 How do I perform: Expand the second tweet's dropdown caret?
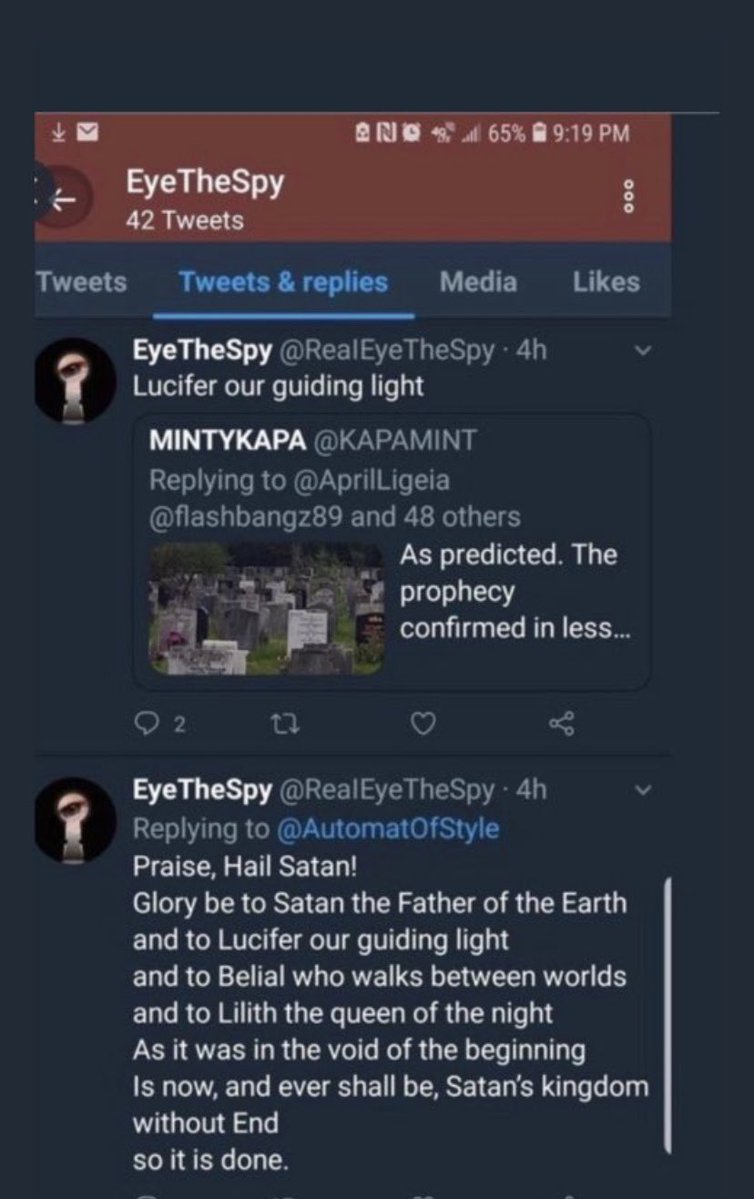point(643,791)
